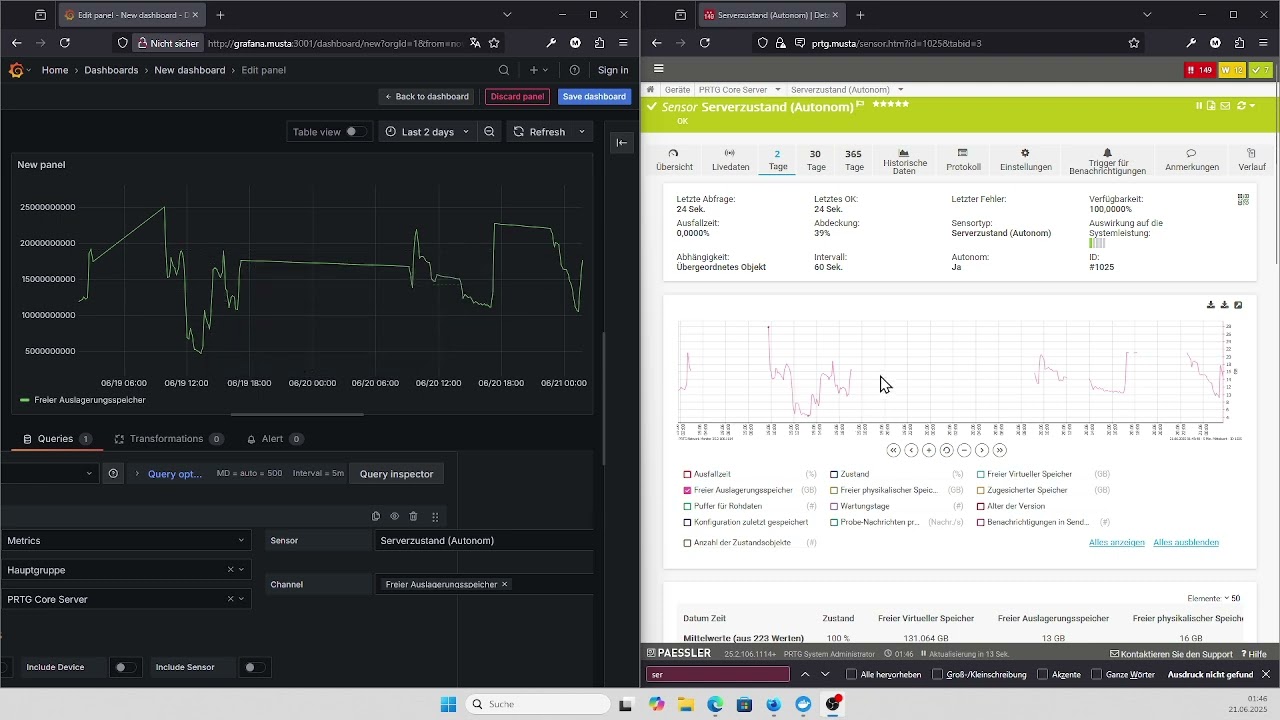1280x720 pixels.
Task: Click the Windows taskbar Suche box
Action: tap(538, 704)
